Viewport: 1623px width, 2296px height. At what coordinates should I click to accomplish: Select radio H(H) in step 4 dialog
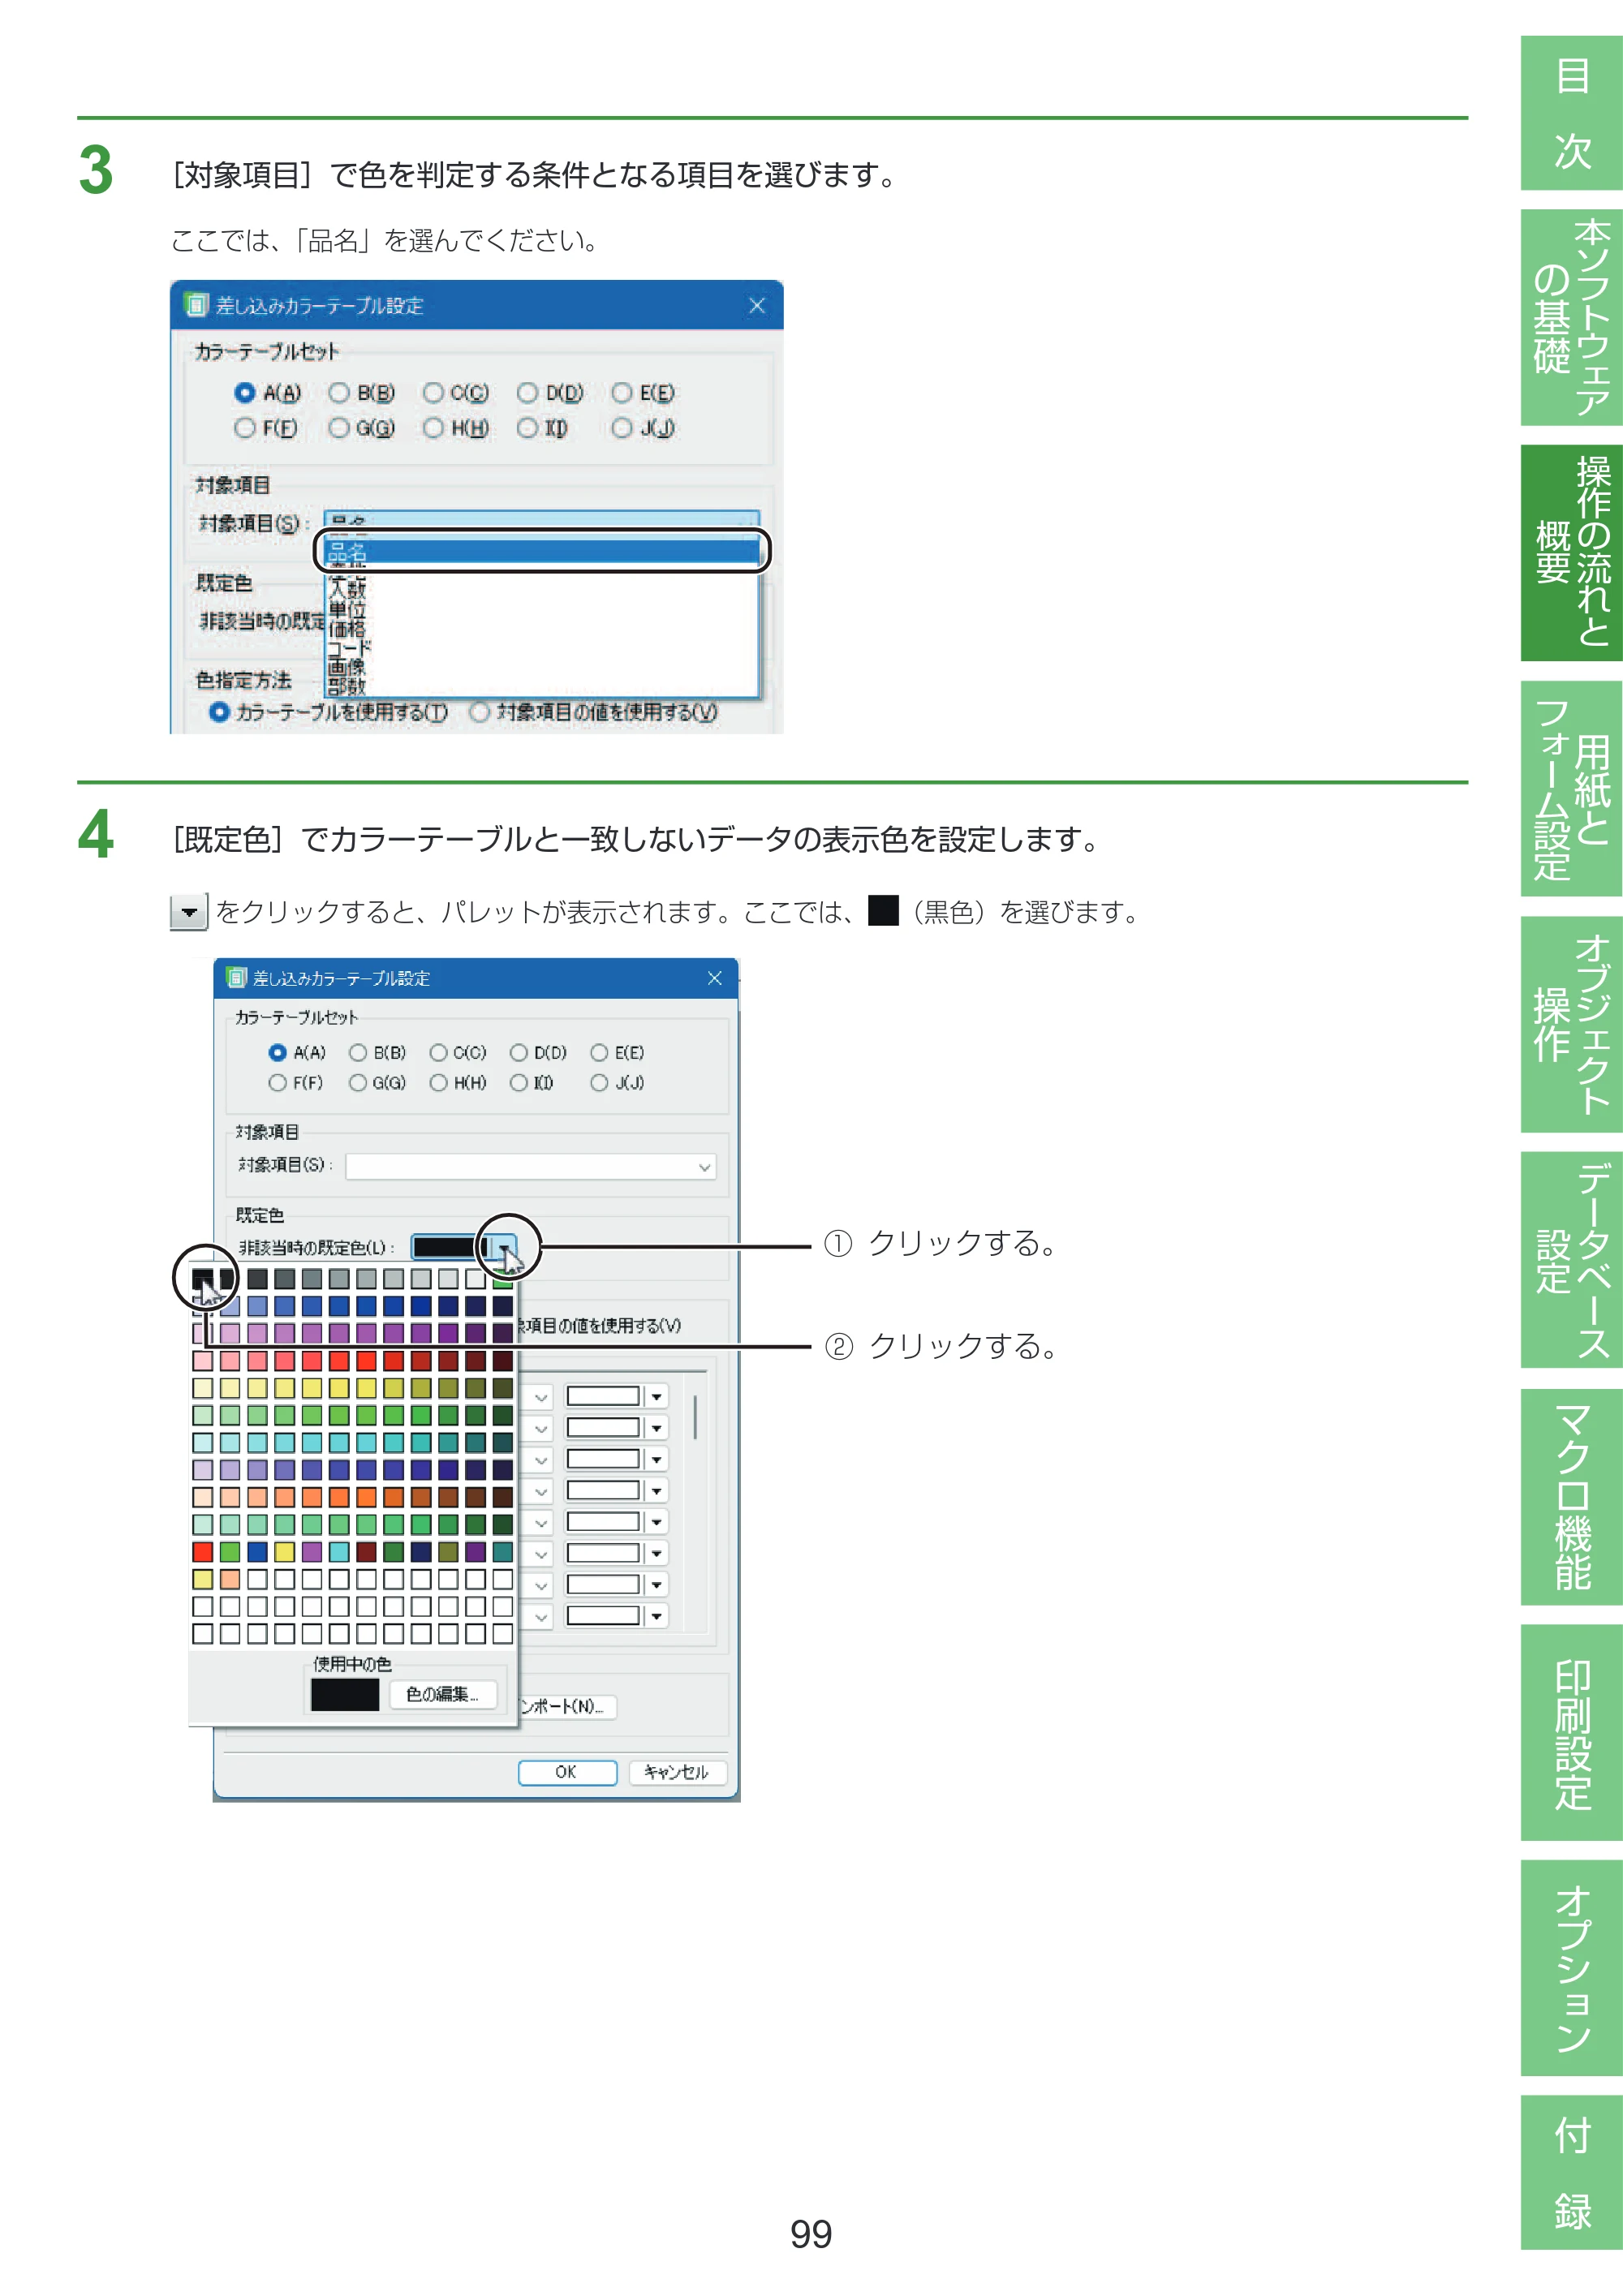[438, 1083]
